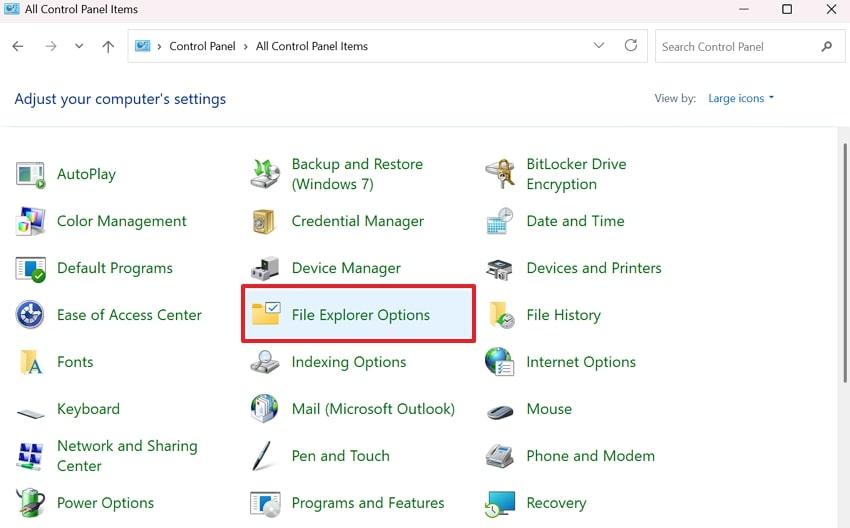Open the Fonts text link
This screenshot has height=528, width=850.
pyautogui.click(x=75, y=362)
